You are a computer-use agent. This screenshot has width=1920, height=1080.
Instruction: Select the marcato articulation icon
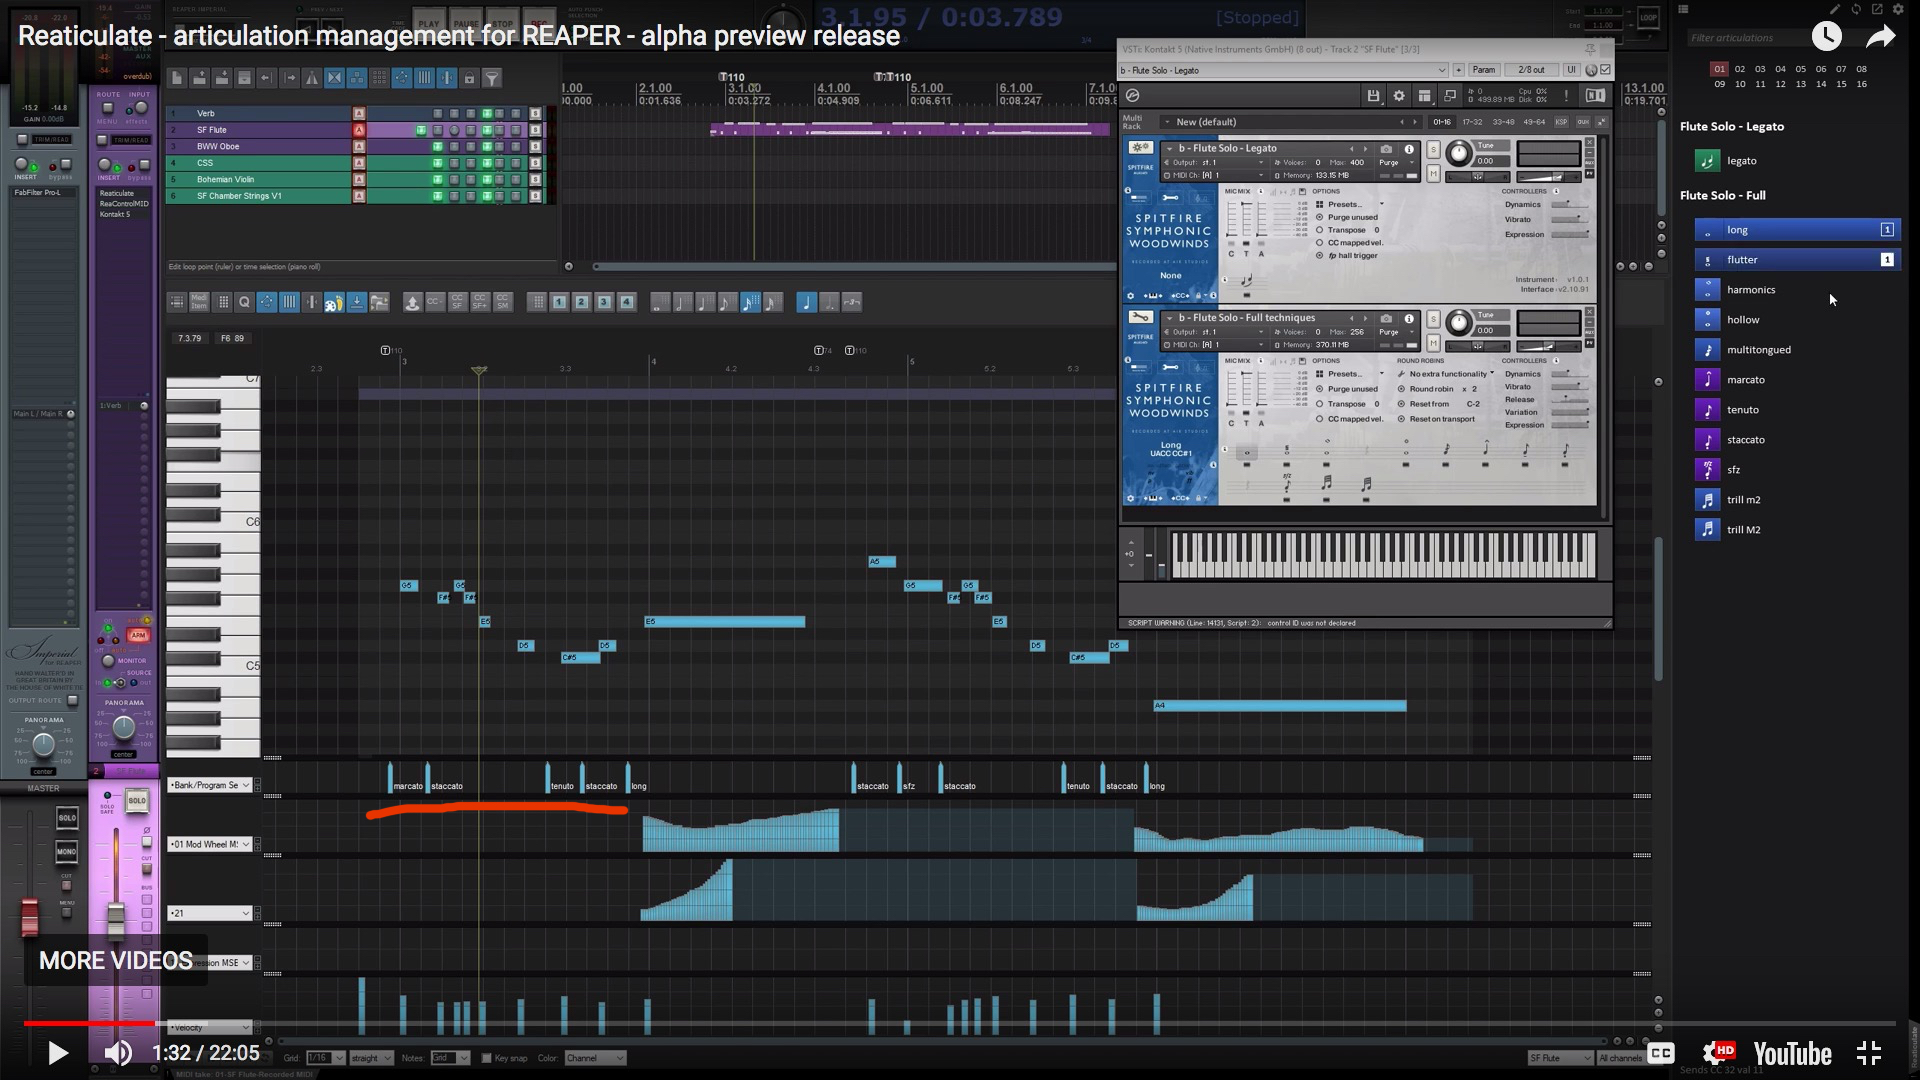(1707, 380)
